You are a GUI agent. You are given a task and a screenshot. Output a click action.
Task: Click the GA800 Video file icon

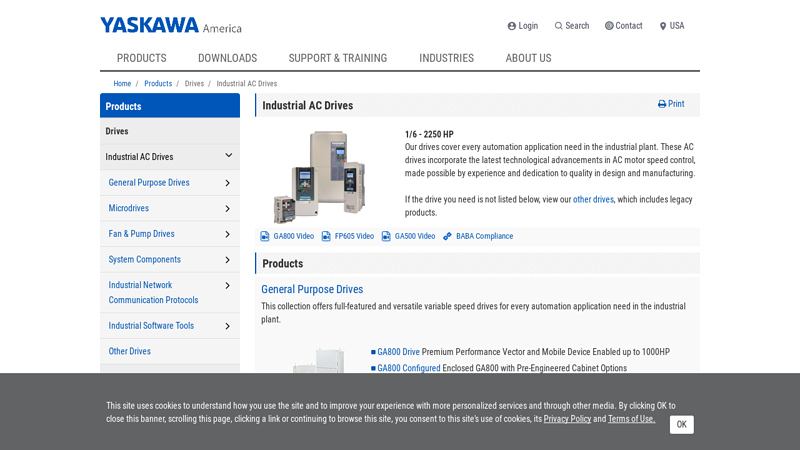coord(265,236)
